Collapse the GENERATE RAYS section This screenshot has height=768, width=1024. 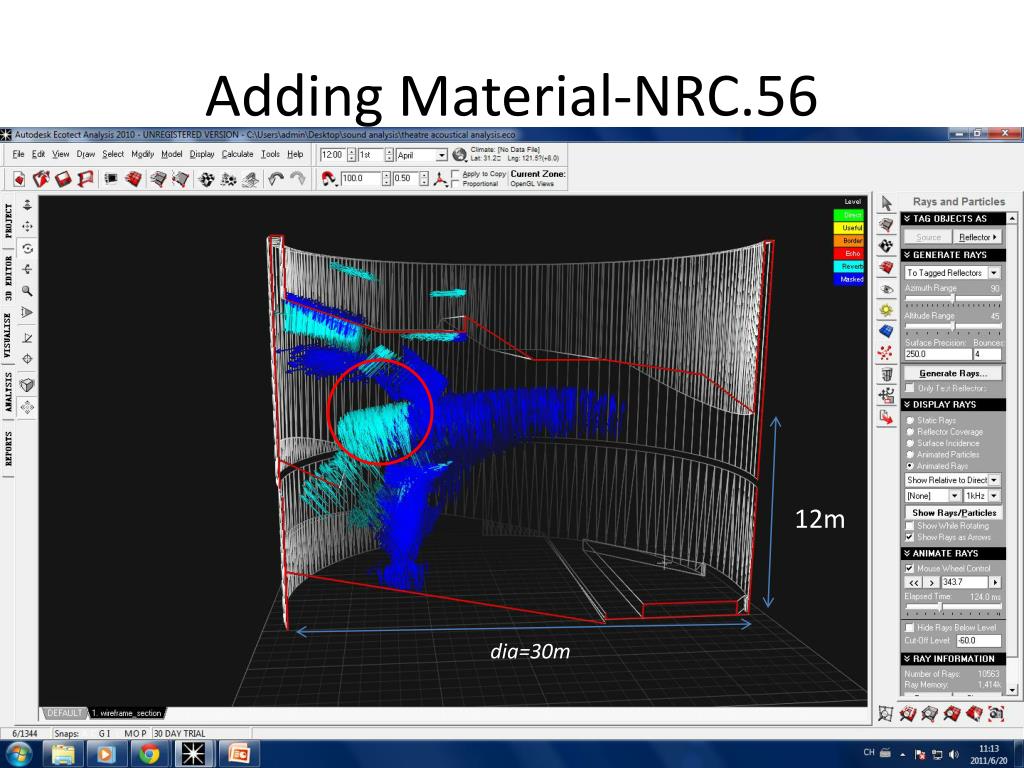(x=953, y=255)
